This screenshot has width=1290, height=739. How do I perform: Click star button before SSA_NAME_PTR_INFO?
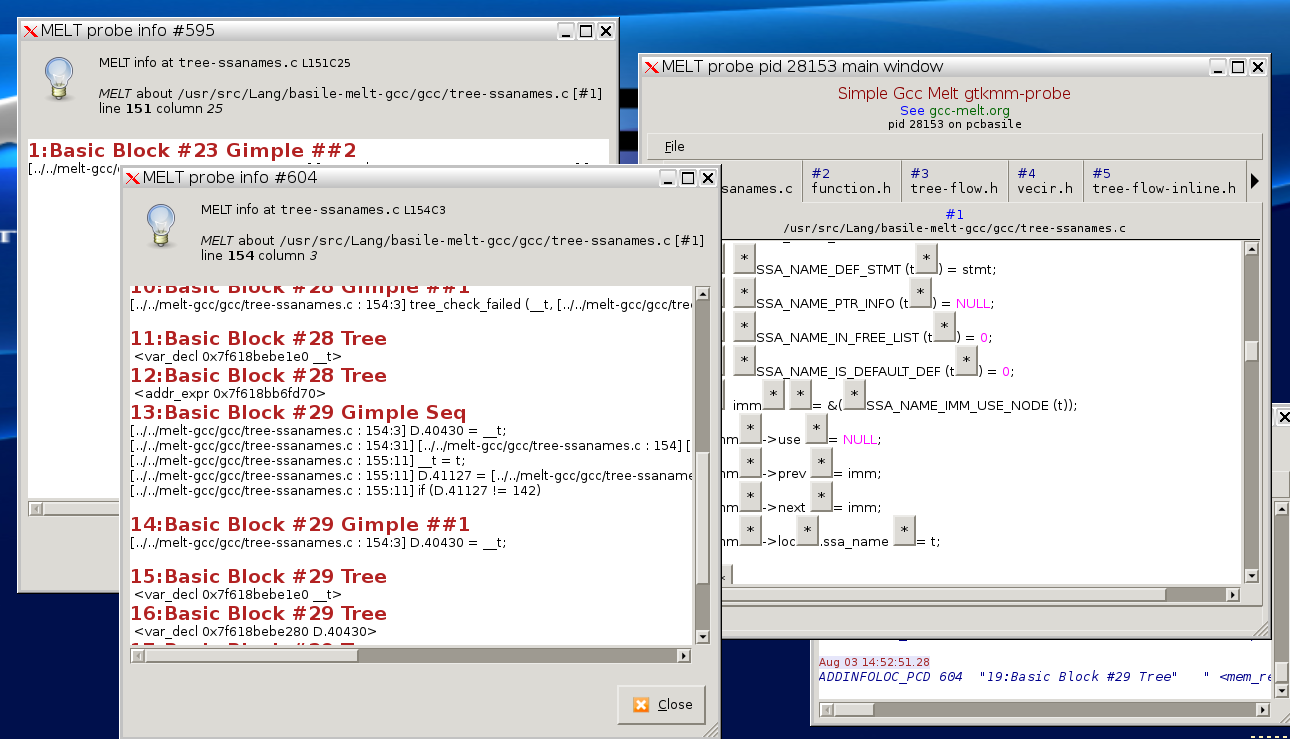743,294
